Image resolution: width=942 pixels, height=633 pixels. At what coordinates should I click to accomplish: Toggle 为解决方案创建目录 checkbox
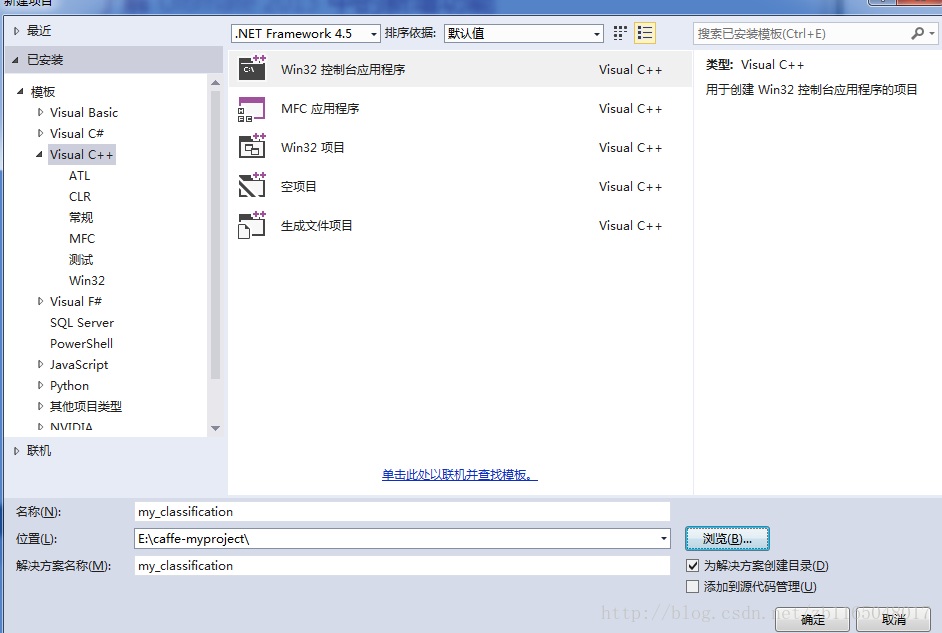[x=692, y=566]
